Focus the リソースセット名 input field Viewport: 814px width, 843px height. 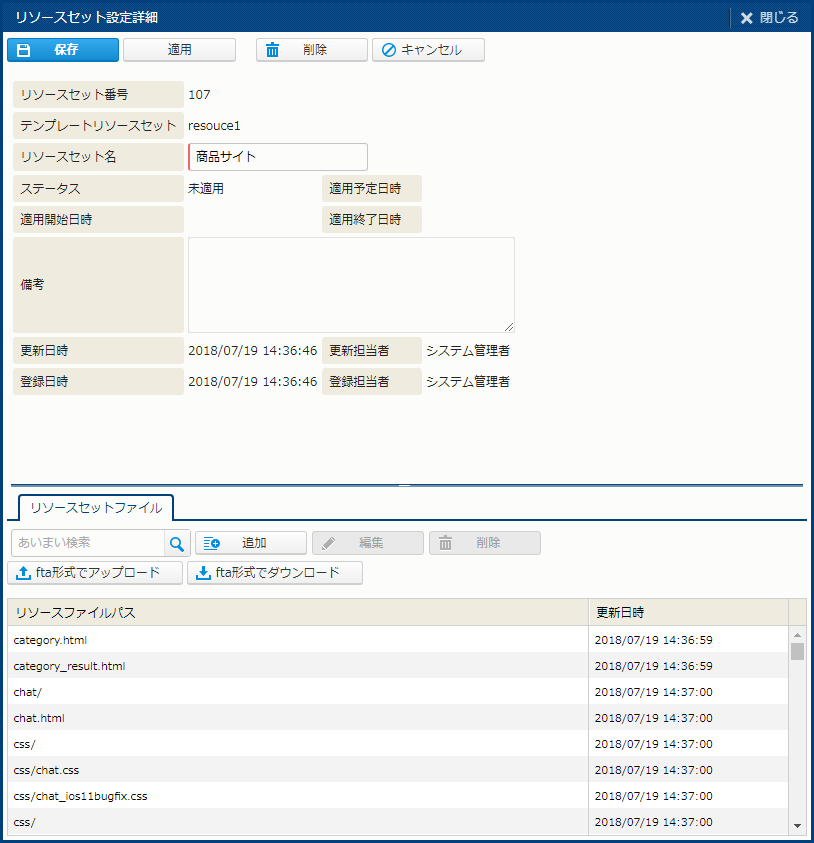(x=278, y=157)
